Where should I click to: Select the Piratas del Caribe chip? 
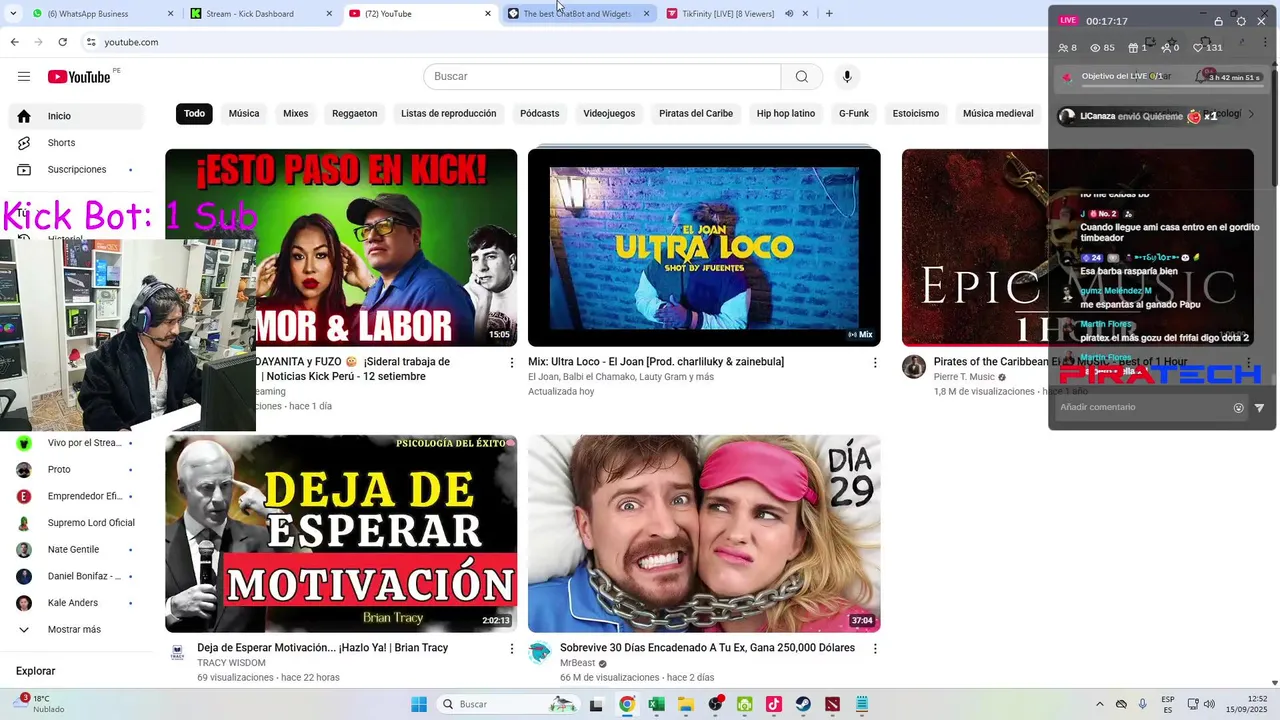(x=696, y=114)
